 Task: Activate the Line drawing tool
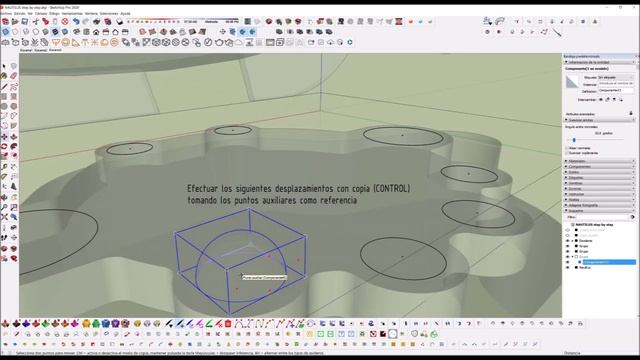coord(4,86)
